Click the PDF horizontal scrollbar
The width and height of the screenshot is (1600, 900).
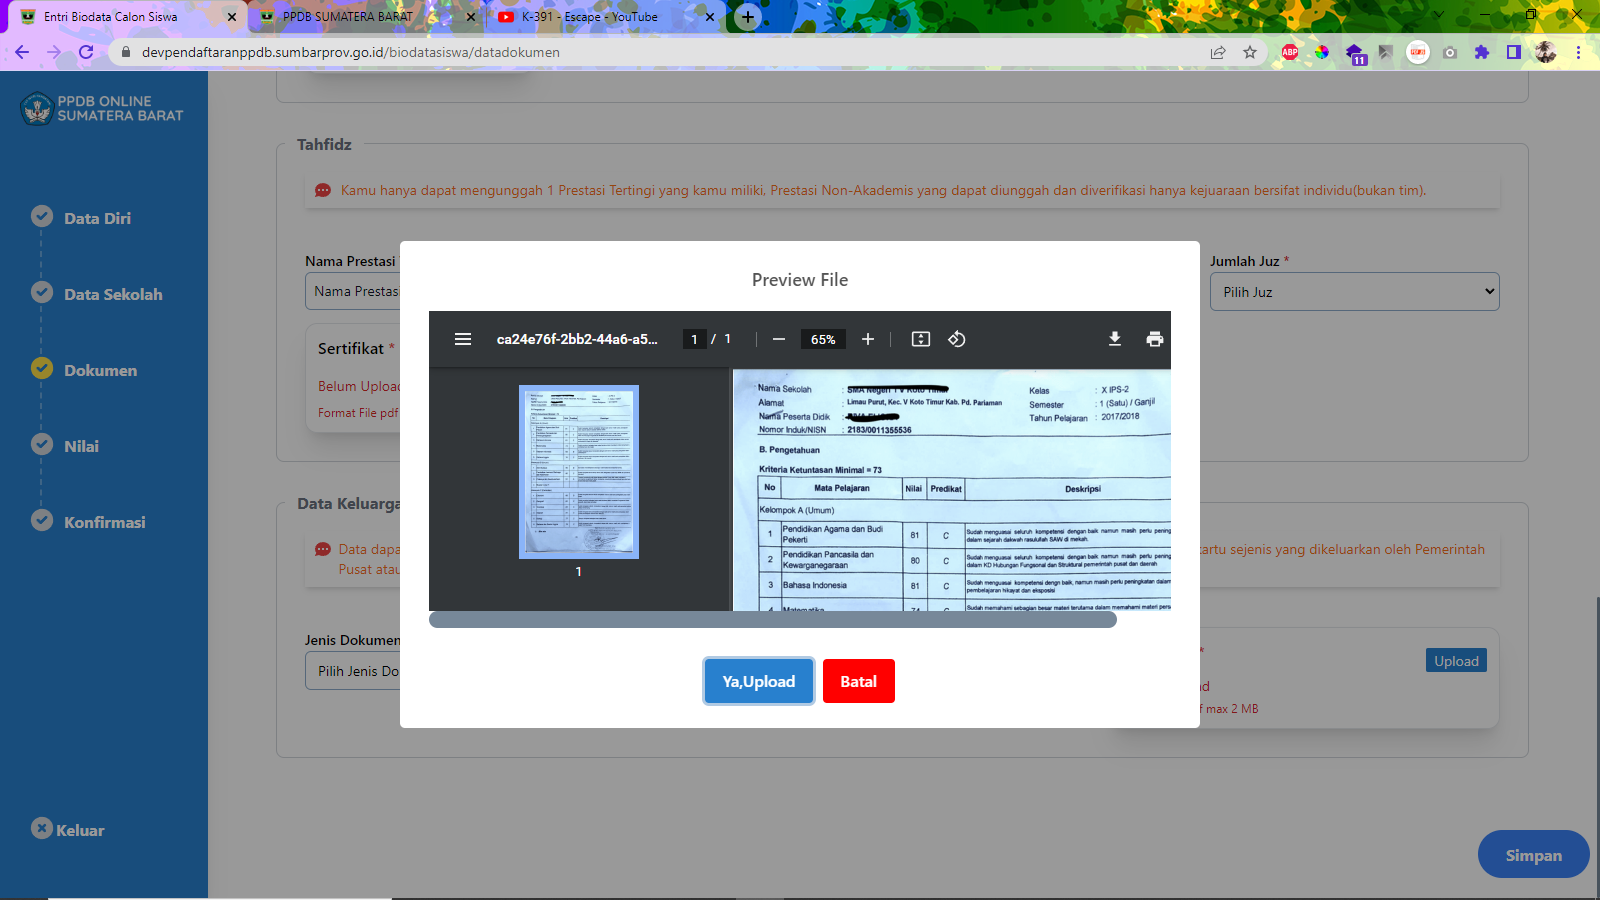pos(772,620)
